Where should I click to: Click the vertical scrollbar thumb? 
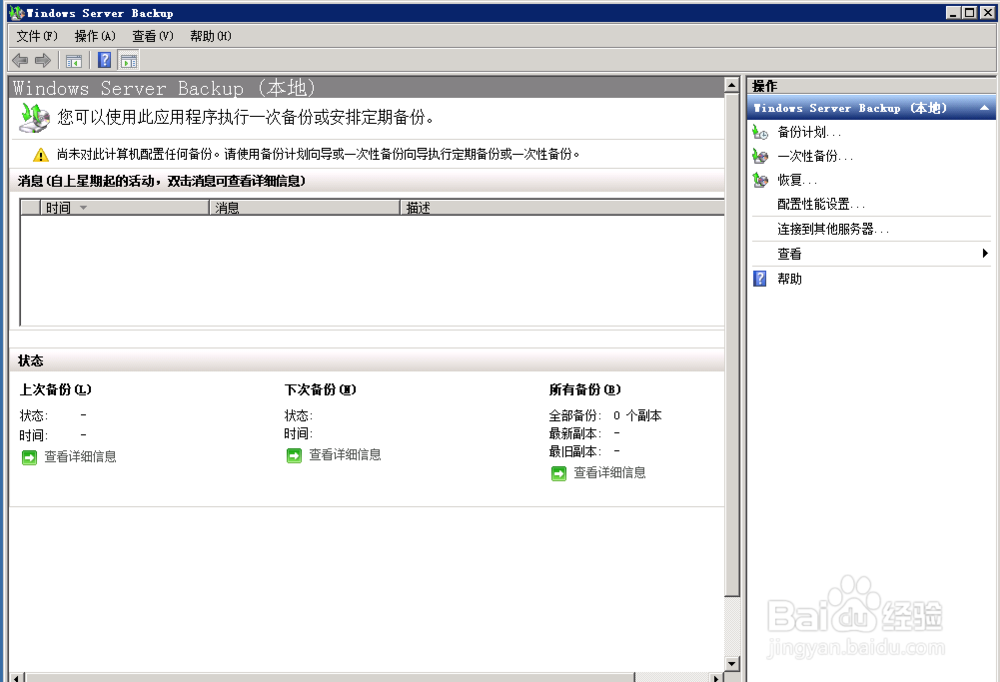(732, 345)
